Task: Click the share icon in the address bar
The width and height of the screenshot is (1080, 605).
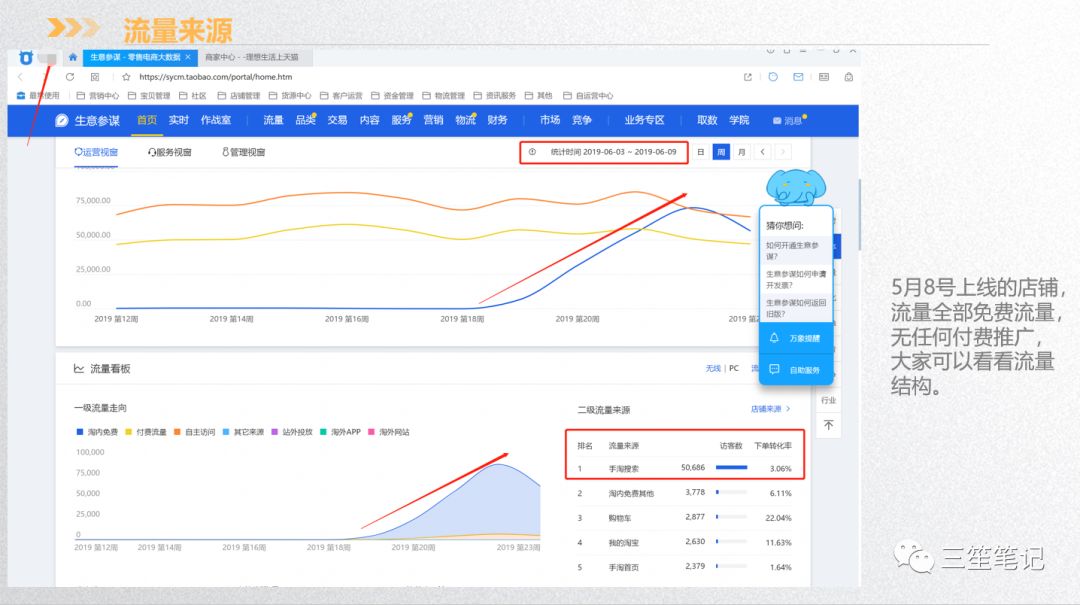Action: point(748,76)
